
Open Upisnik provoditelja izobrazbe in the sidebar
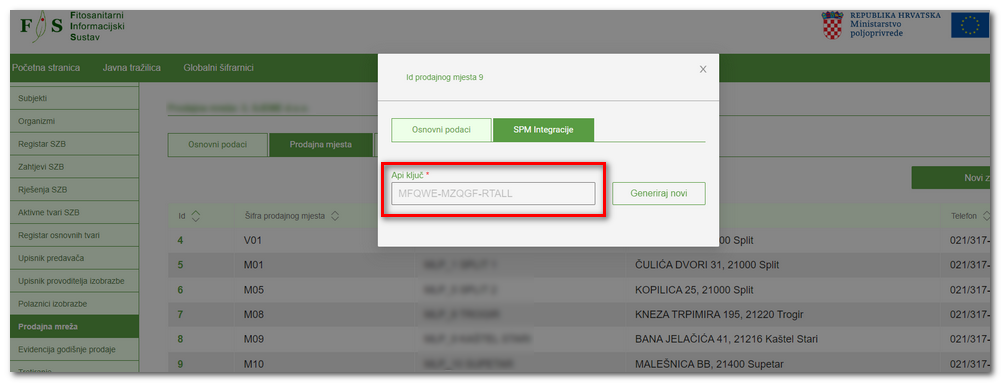coord(74,281)
